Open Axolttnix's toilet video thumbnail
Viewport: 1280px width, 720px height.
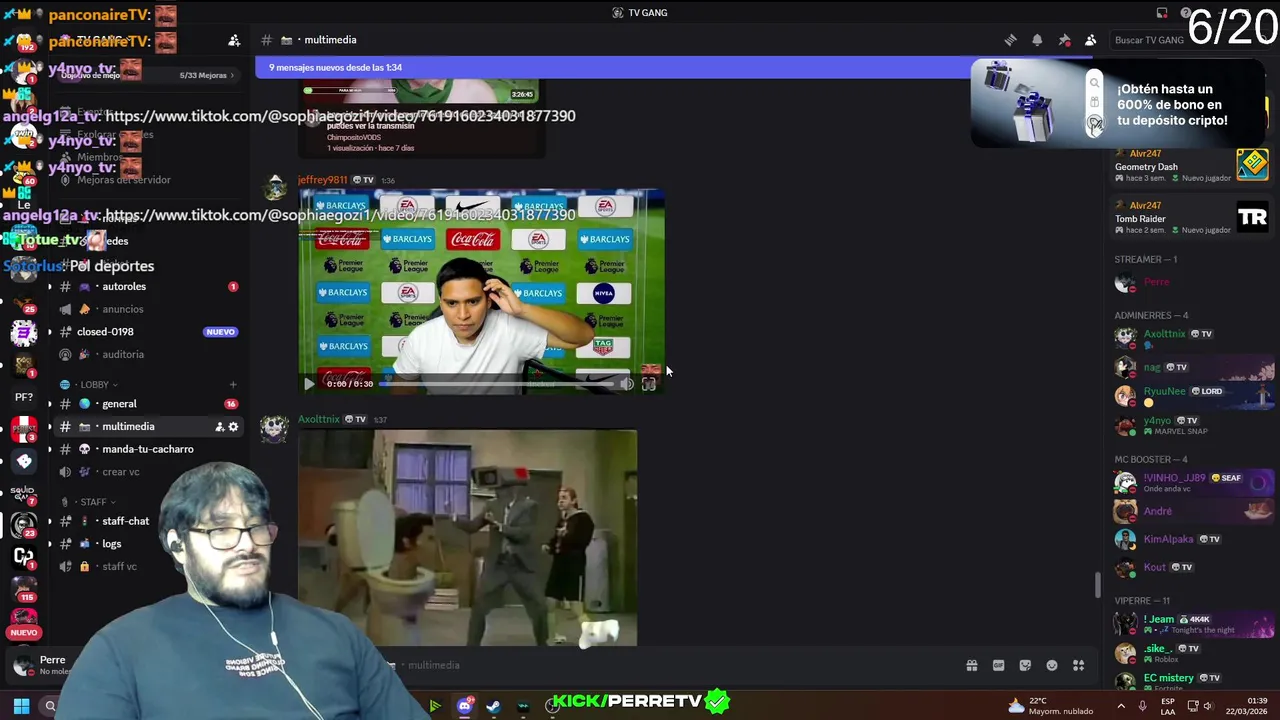[x=467, y=538]
